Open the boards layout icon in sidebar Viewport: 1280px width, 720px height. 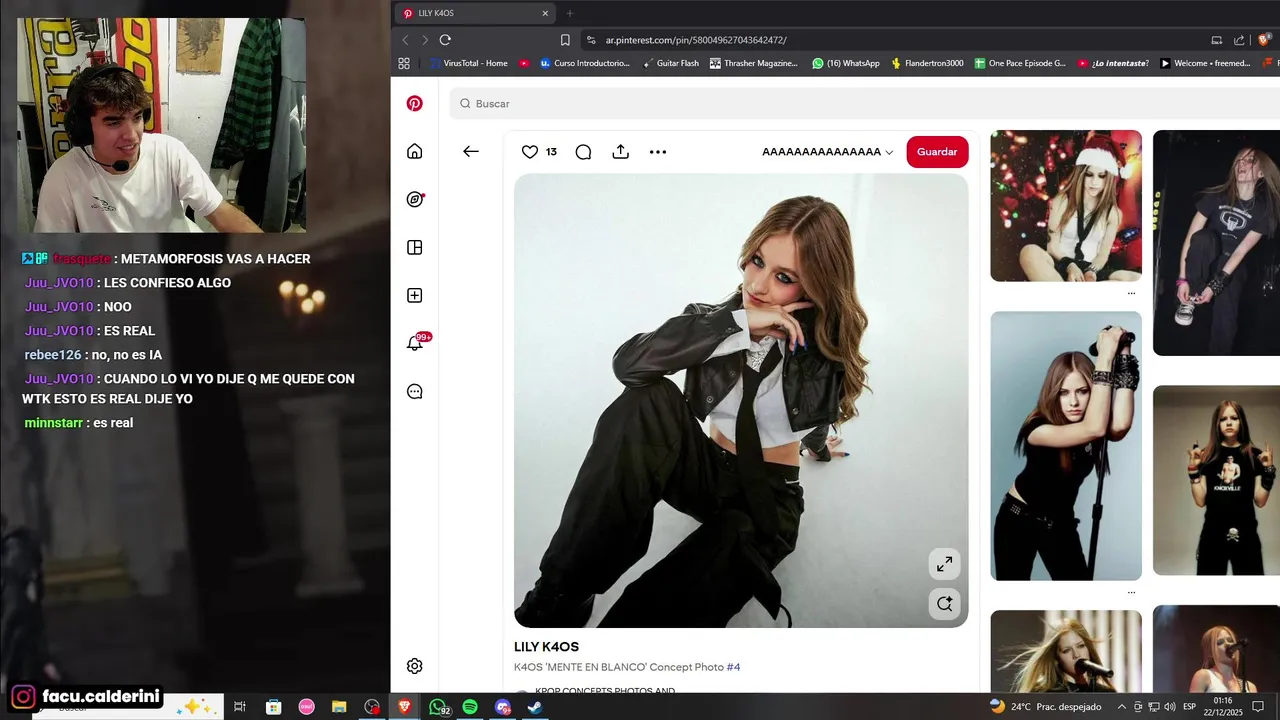point(414,247)
